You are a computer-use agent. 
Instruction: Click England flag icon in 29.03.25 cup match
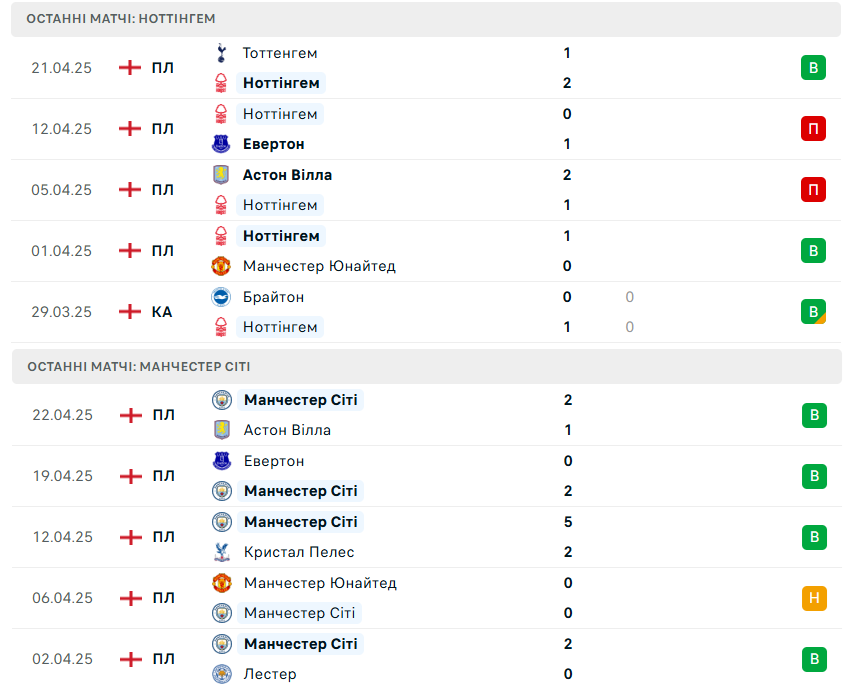(130, 312)
